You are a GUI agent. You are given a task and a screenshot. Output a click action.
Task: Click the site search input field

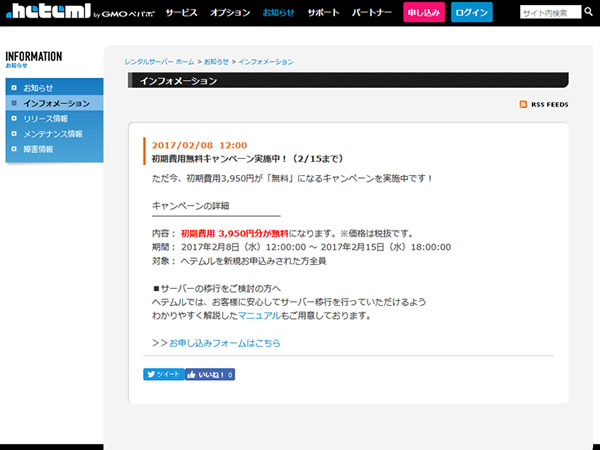point(550,13)
